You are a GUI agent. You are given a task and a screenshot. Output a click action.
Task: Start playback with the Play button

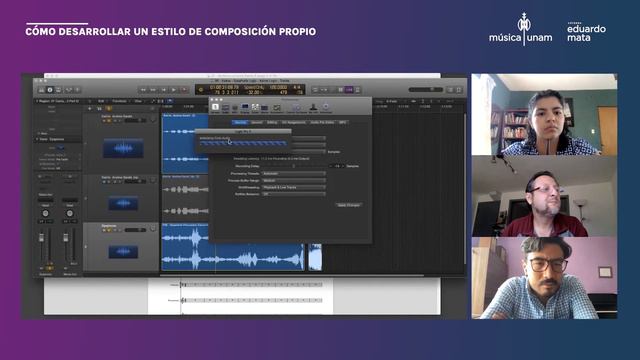coord(174,90)
